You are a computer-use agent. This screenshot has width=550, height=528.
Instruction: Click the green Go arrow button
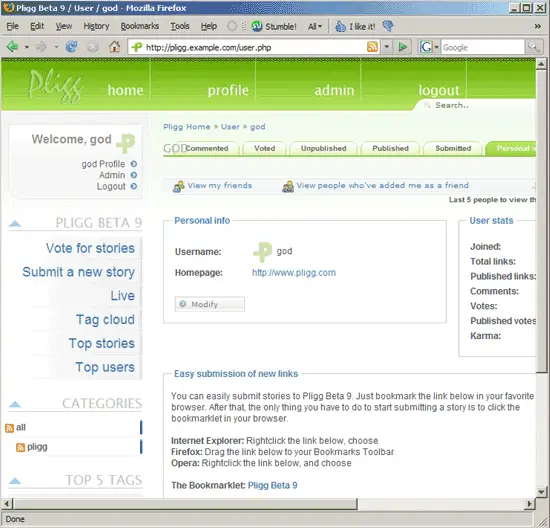coord(403,47)
